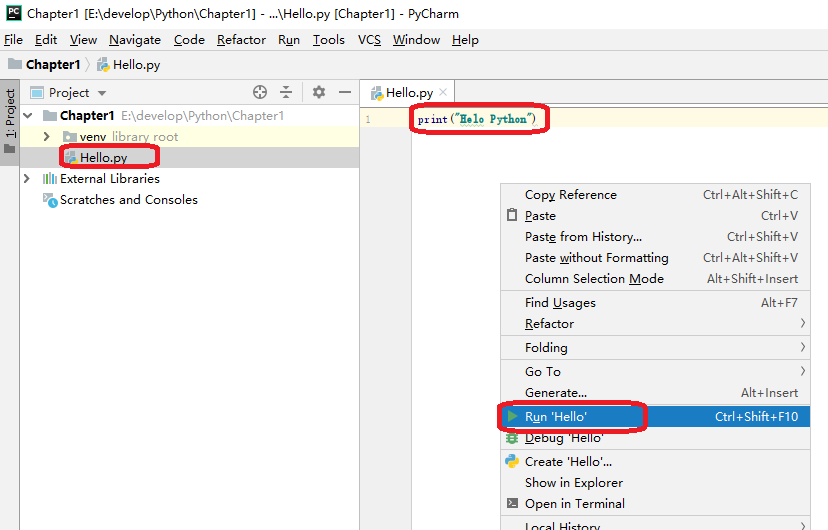Open the View menu

83,40
